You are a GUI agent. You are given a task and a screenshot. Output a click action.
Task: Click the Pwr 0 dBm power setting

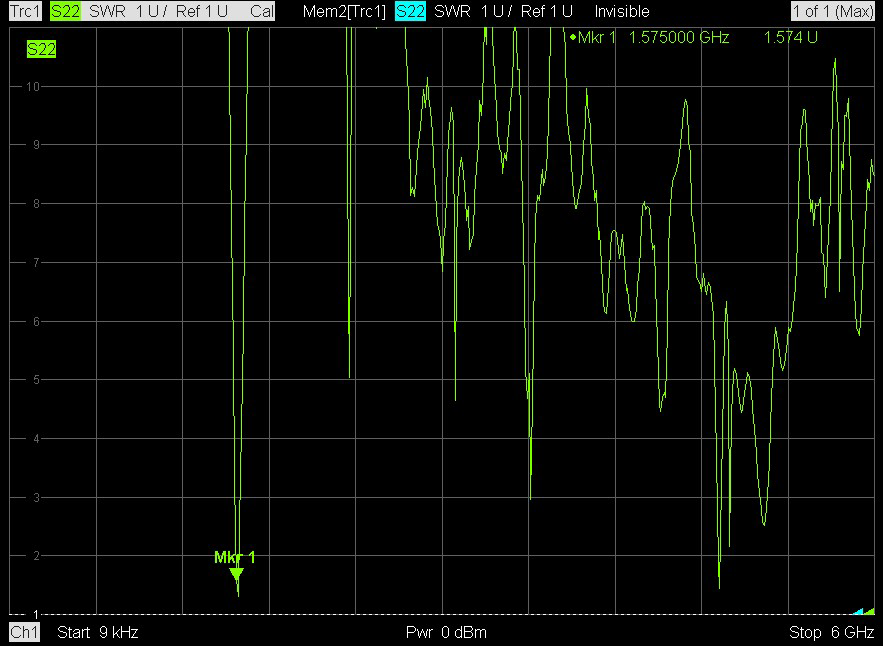click(446, 633)
